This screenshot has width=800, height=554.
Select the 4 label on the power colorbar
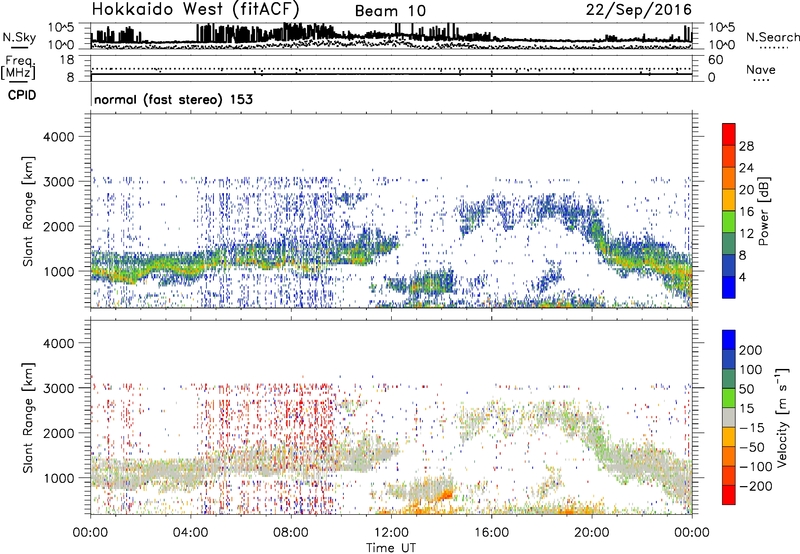(x=743, y=277)
